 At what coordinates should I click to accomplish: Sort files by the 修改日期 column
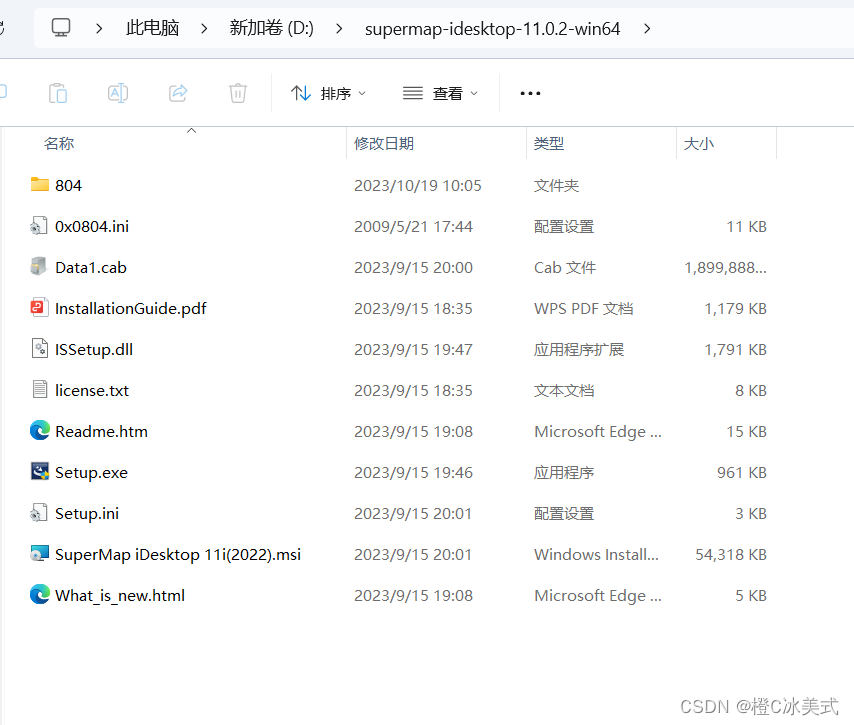pos(384,143)
